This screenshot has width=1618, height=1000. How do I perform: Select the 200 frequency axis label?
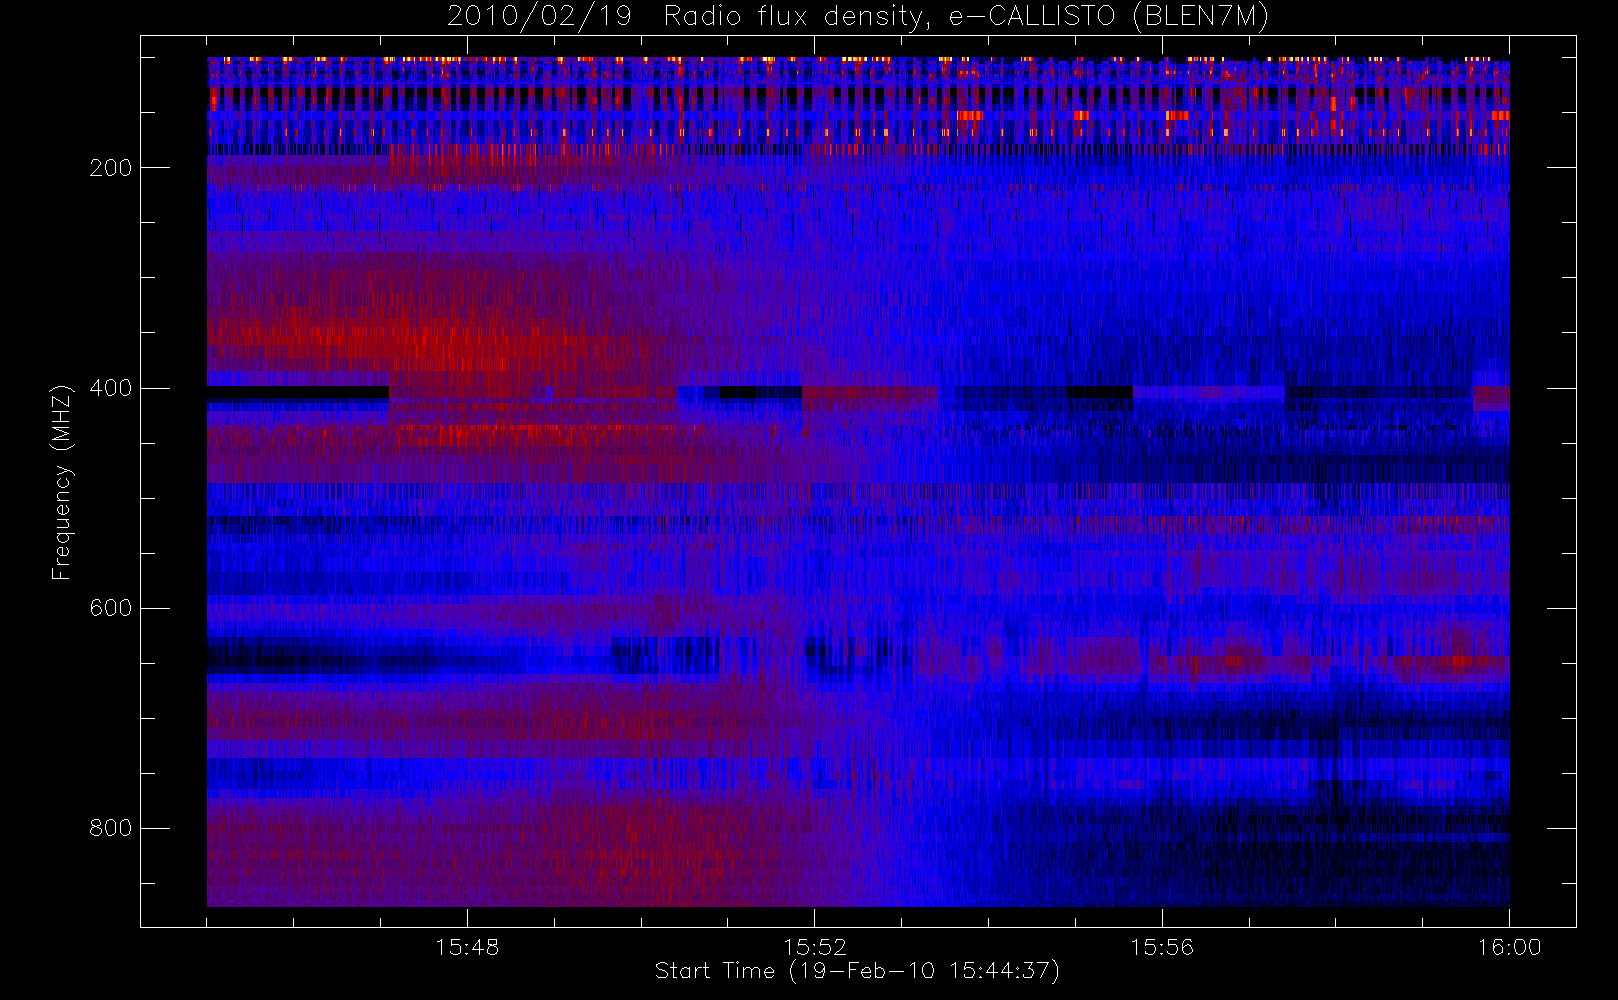point(110,168)
